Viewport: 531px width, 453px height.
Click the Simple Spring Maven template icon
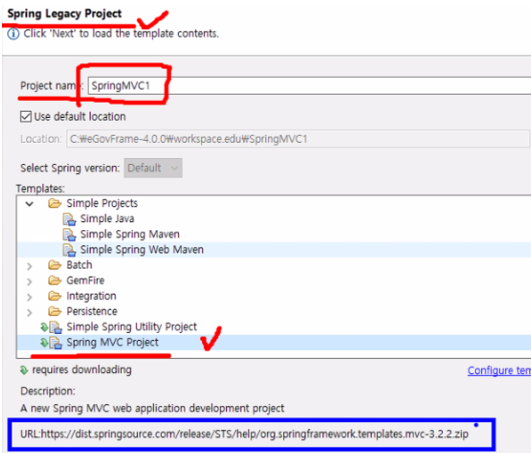click(x=69, y=234)
